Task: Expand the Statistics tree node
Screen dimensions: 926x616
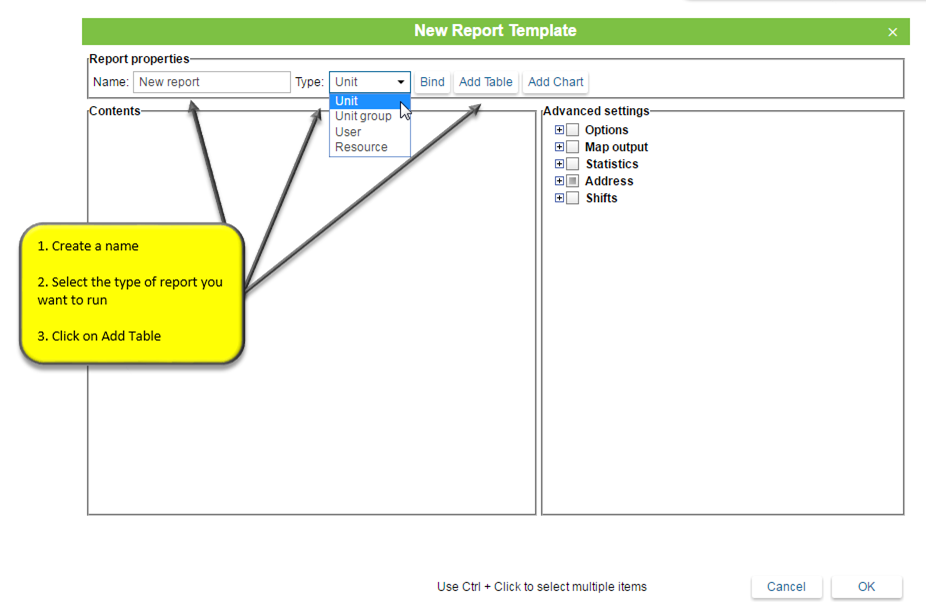Action: click(x=559, y=164)
